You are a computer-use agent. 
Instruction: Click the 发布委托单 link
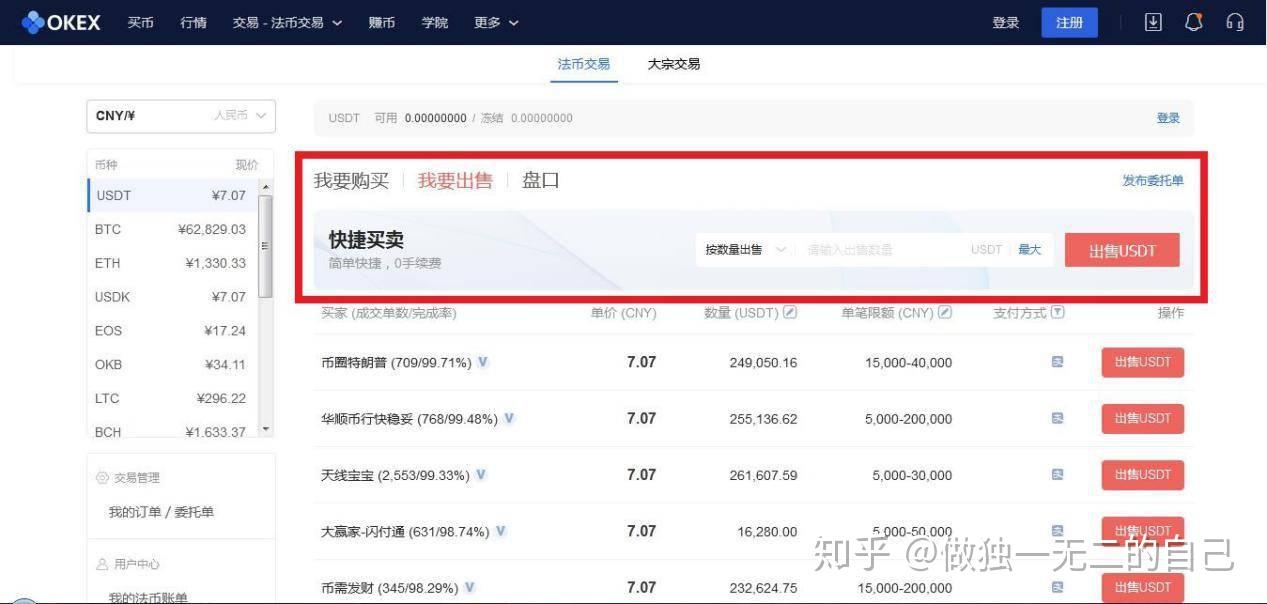pos(1152,181)
